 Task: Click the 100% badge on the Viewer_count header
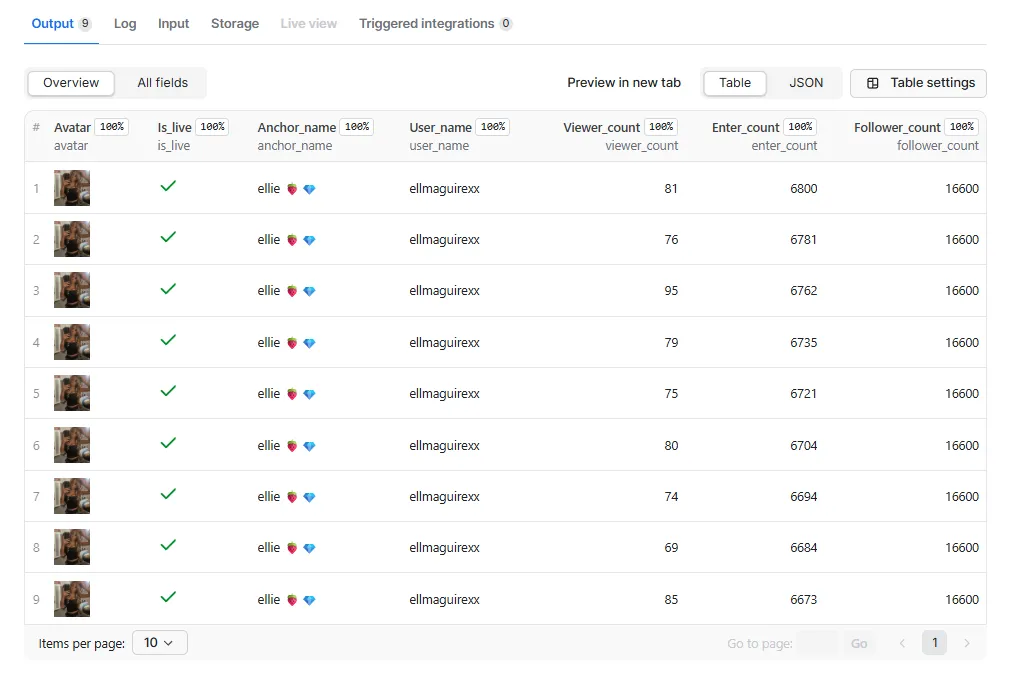click(661, 127)
